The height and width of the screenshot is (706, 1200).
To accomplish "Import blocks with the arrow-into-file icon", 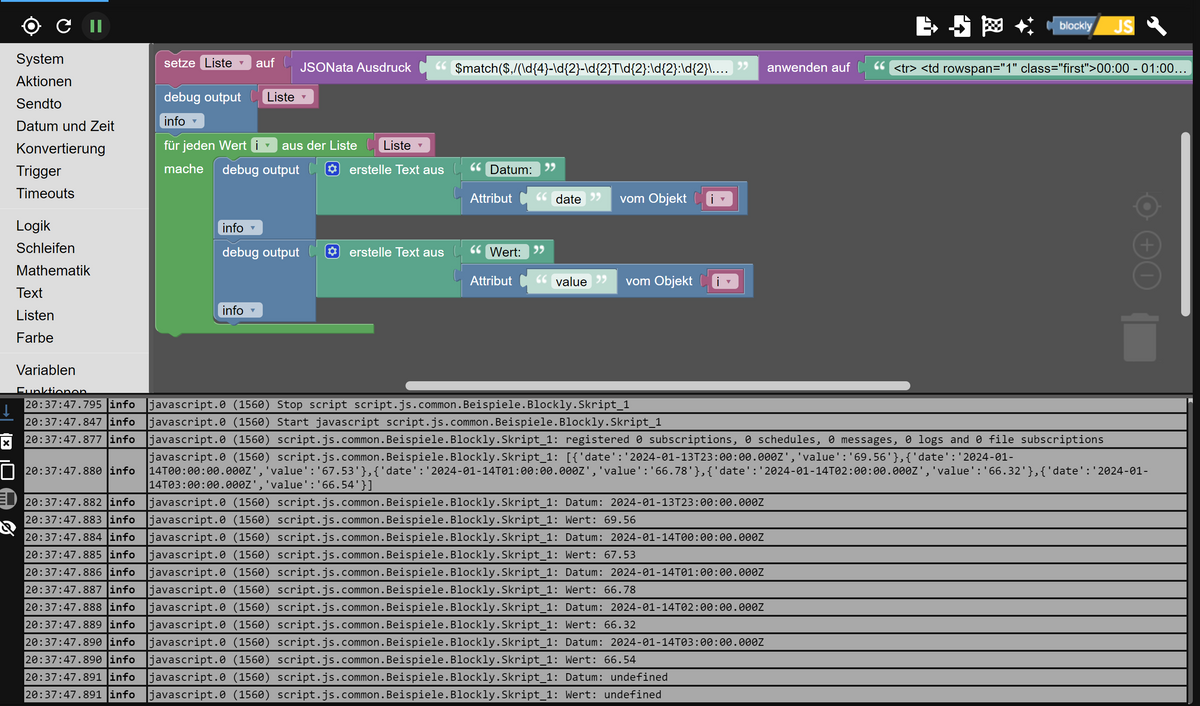I will pos(960,26).
